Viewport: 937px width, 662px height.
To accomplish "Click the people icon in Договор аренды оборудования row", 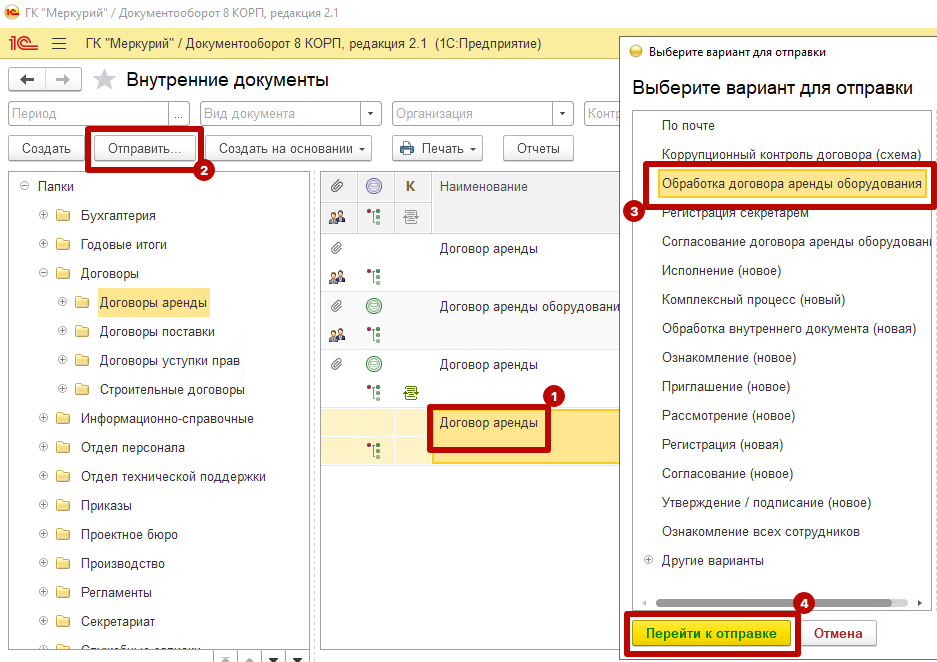I will (x=337, y=335).
